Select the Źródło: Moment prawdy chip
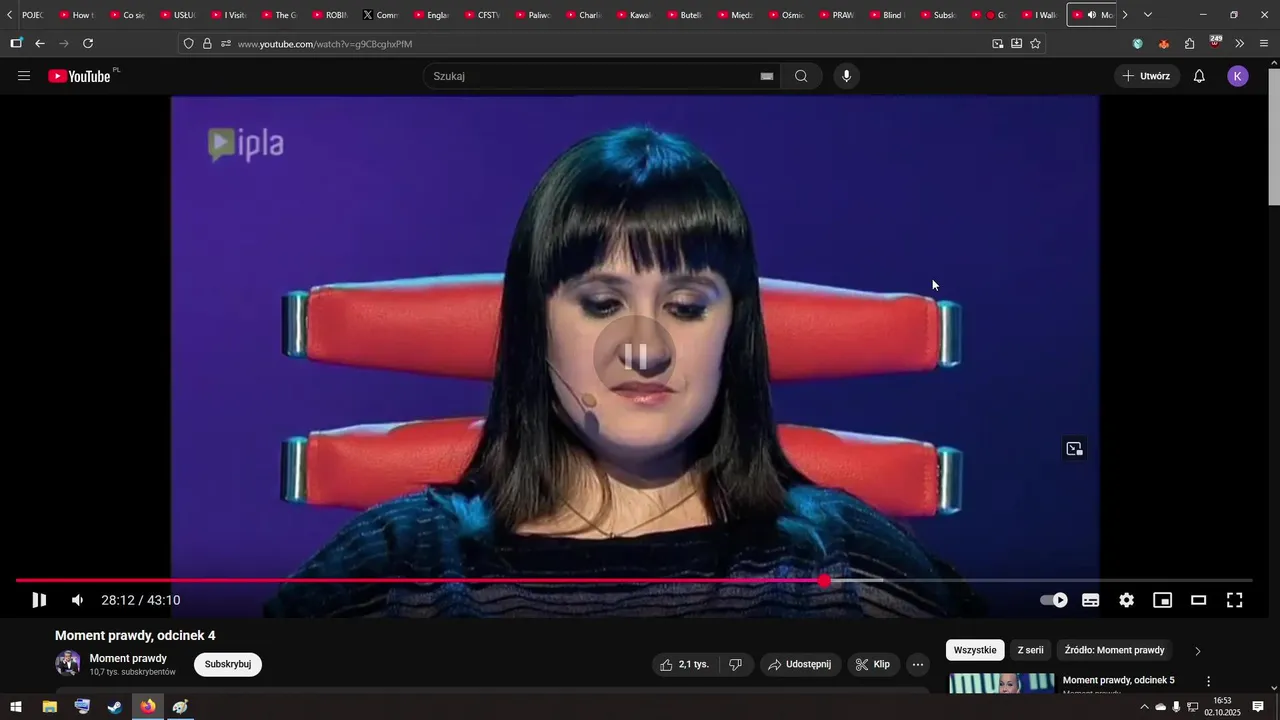Viewport: 1280px width, 720px height. (1114, 650)
